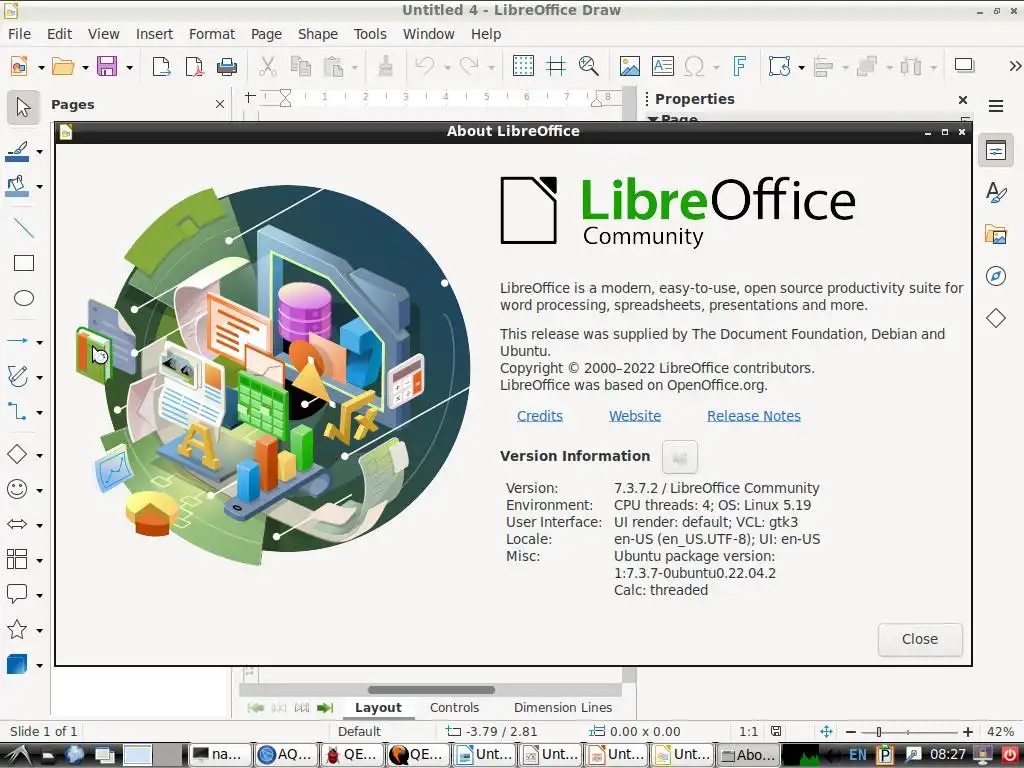Expand the Fill Color dropdown arrow

(x=40, y=186)
